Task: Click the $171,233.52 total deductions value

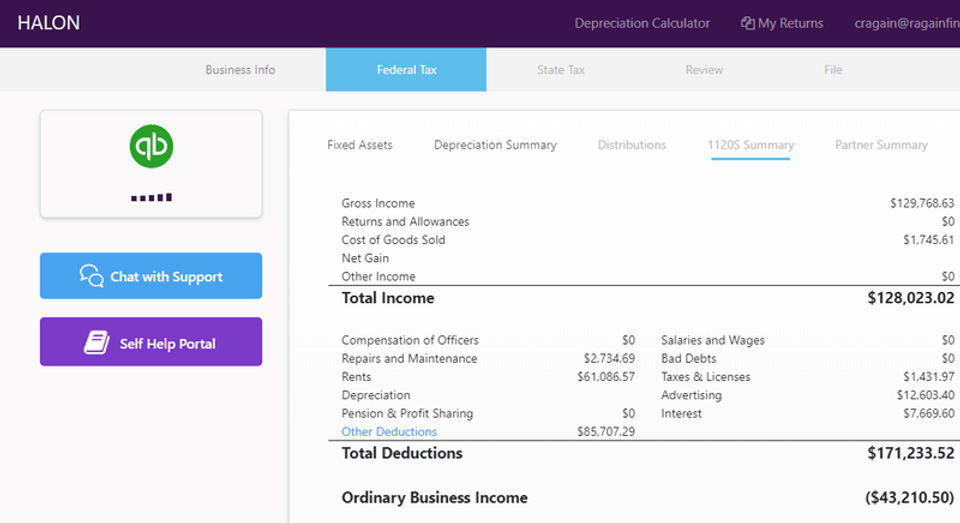Action: (x=910, y=453)
